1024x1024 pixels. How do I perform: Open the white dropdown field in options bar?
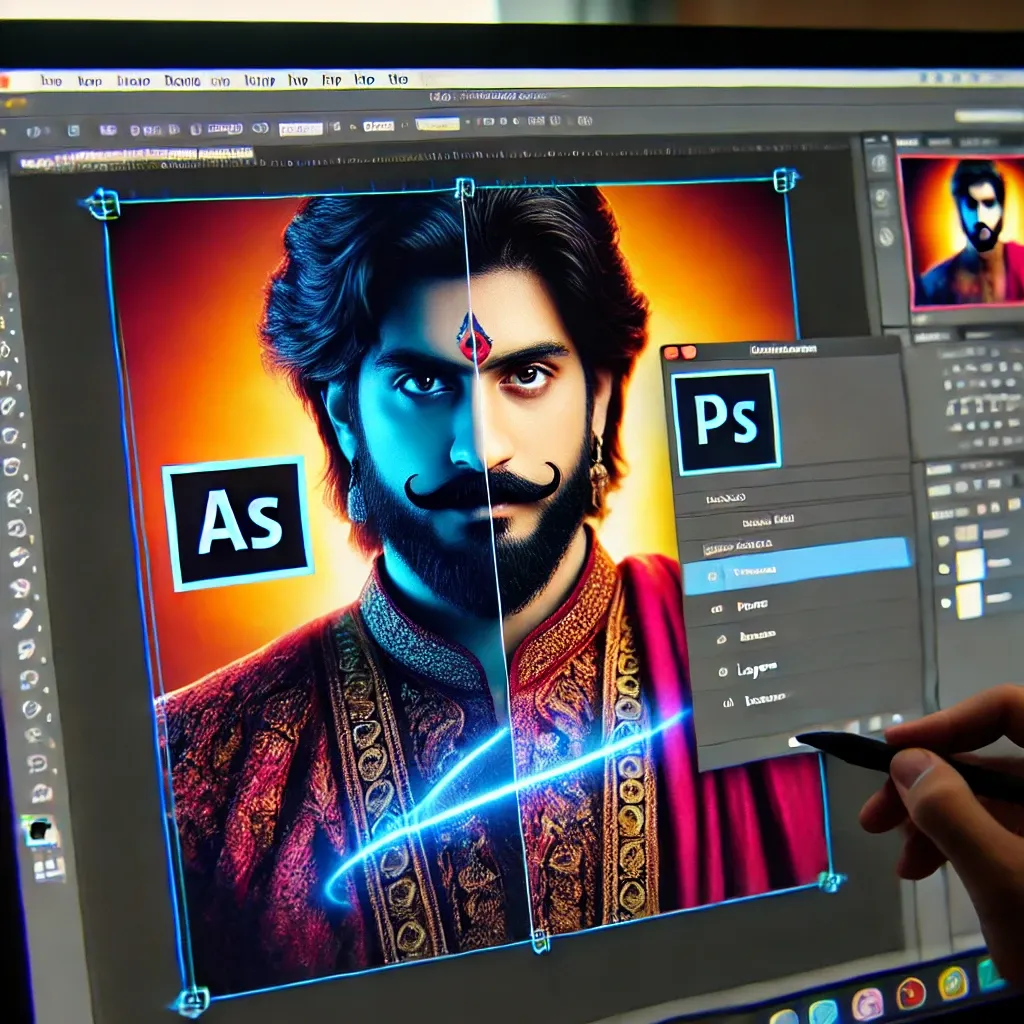pyautogui.click(x=300, y=129)
